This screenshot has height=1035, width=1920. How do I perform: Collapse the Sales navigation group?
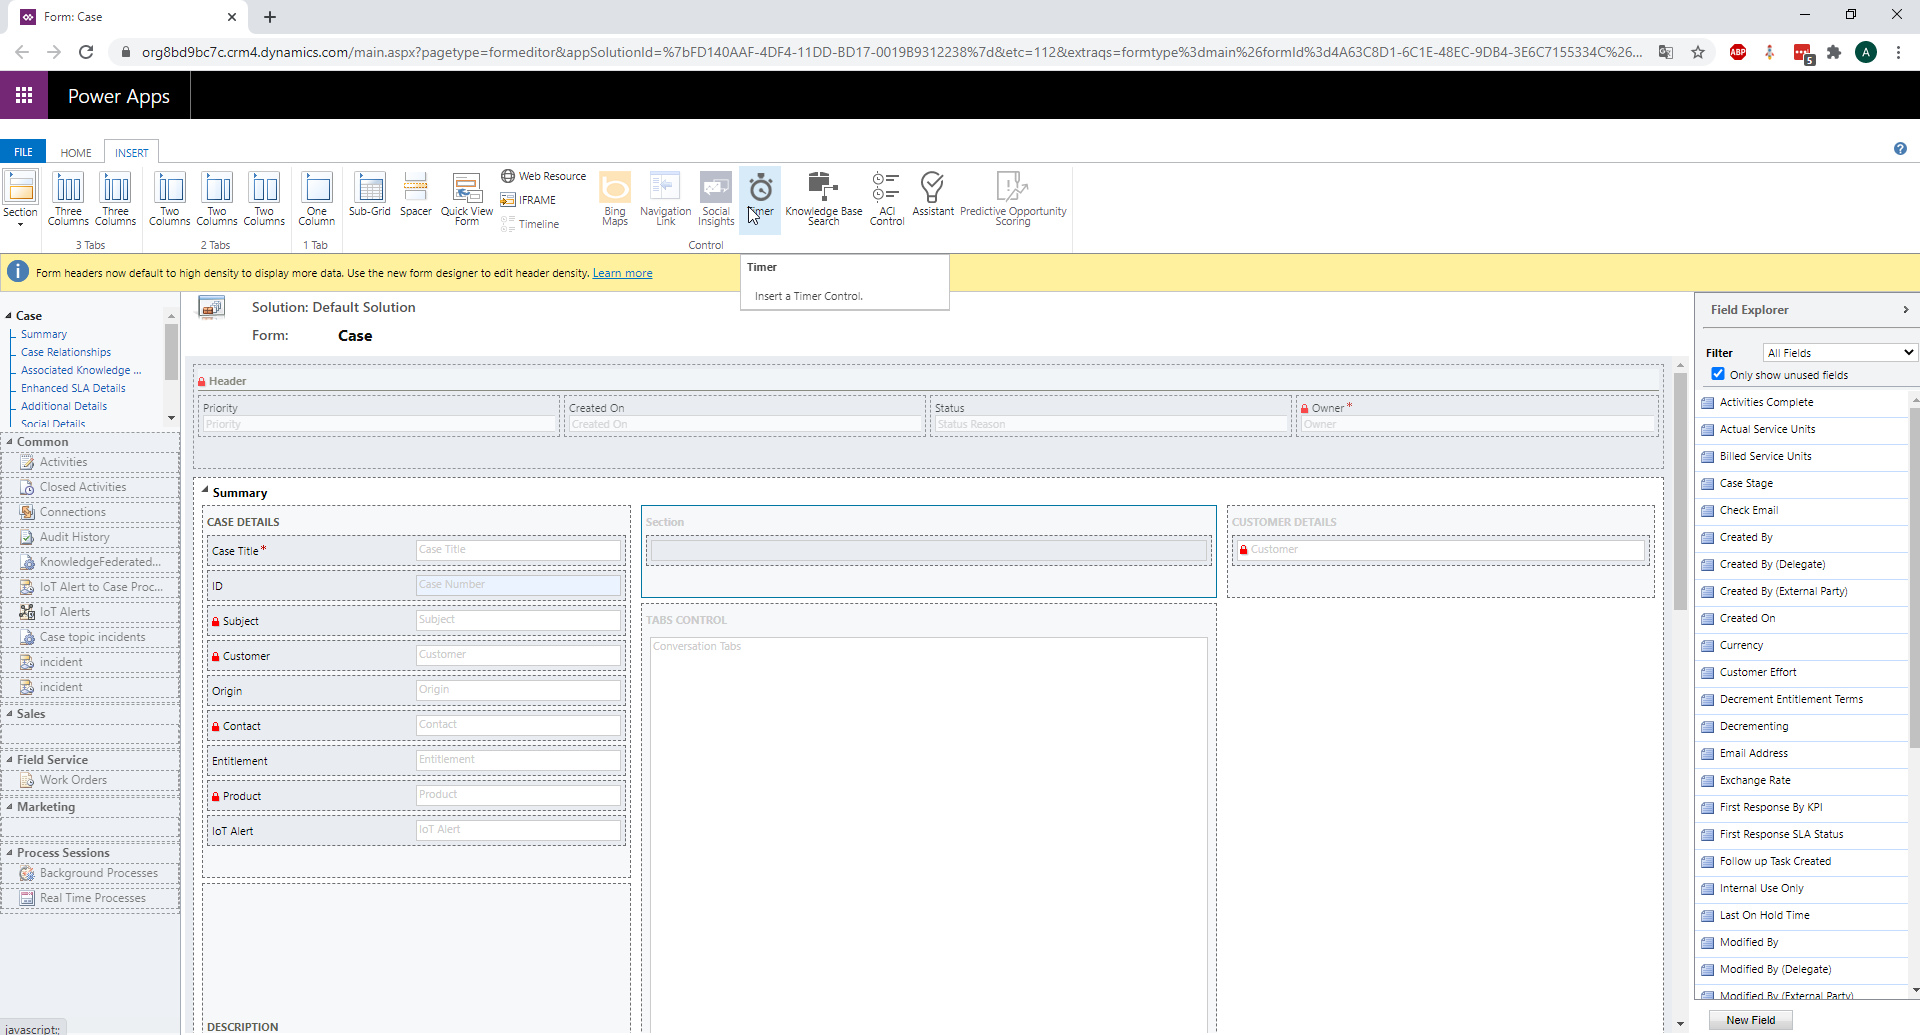tap(9, 714)
